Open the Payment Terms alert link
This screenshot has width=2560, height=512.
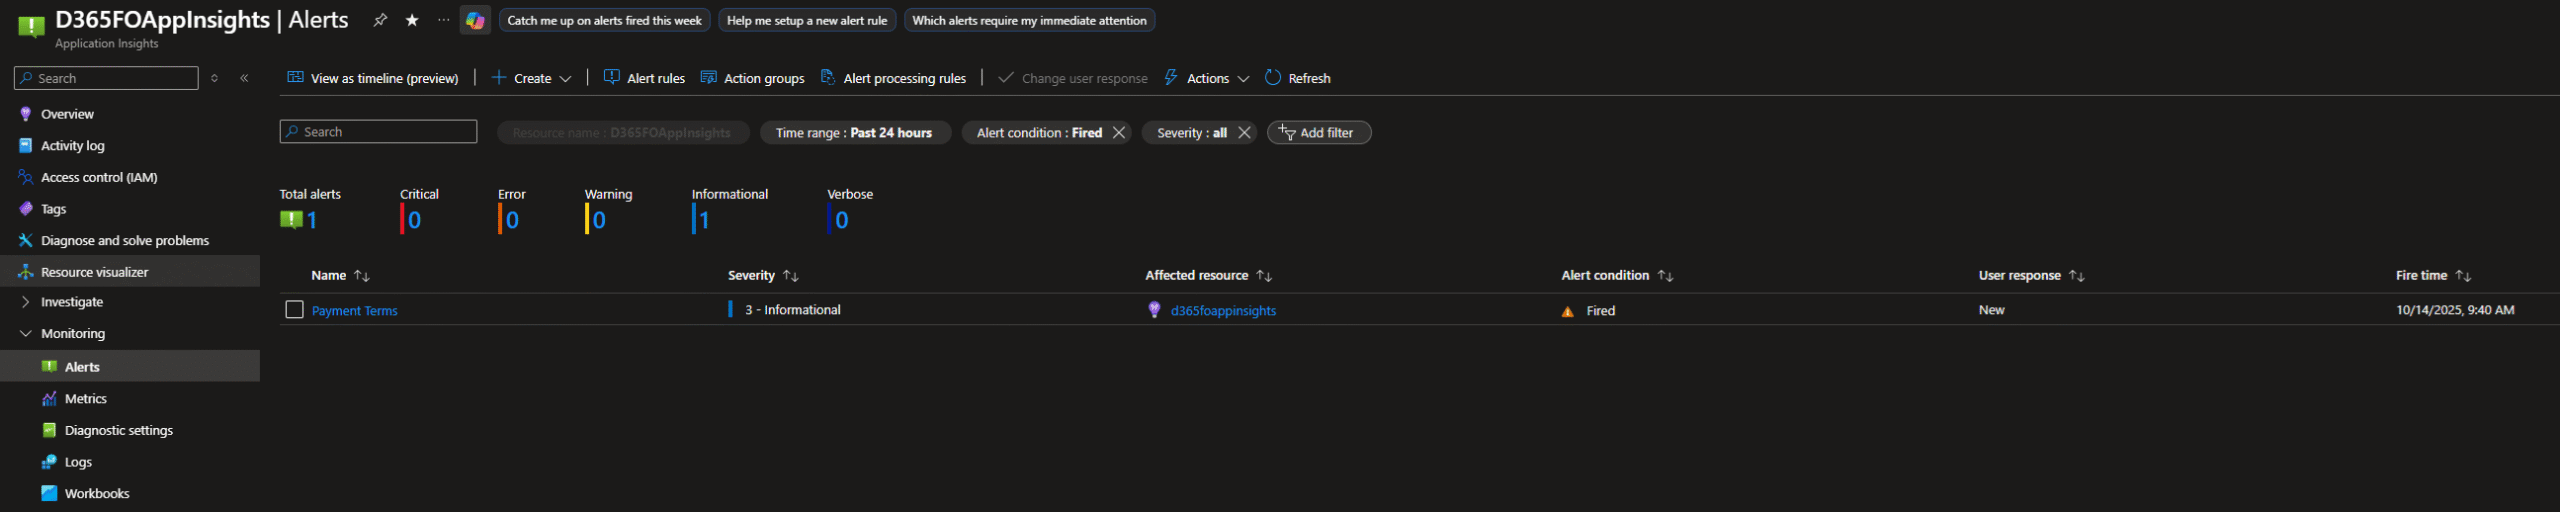click(x=354, y=311)
